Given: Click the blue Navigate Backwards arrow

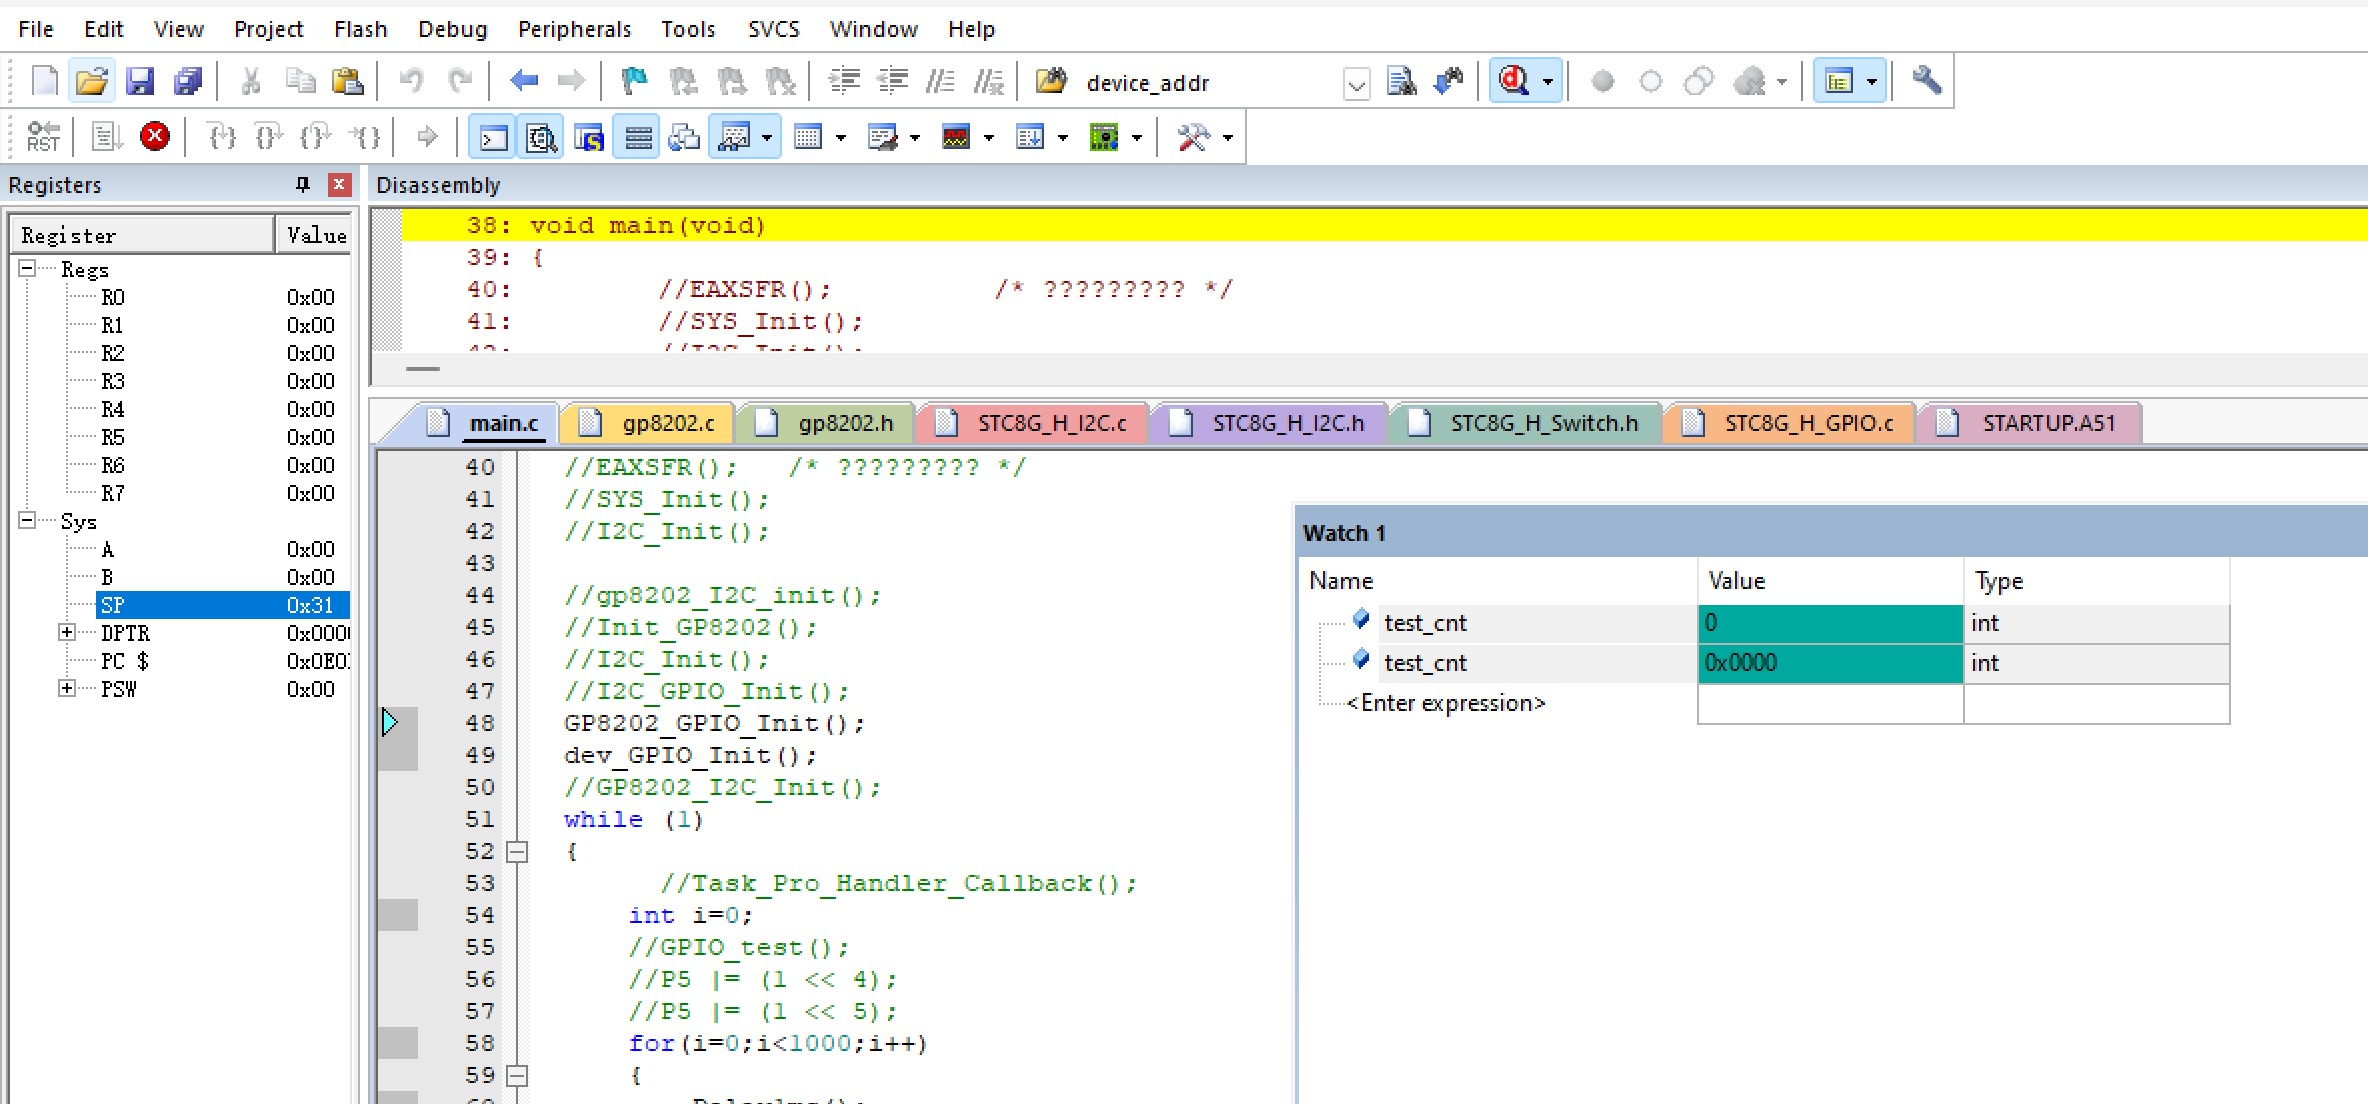Looking at the screenshot, I should pos(523,81).
